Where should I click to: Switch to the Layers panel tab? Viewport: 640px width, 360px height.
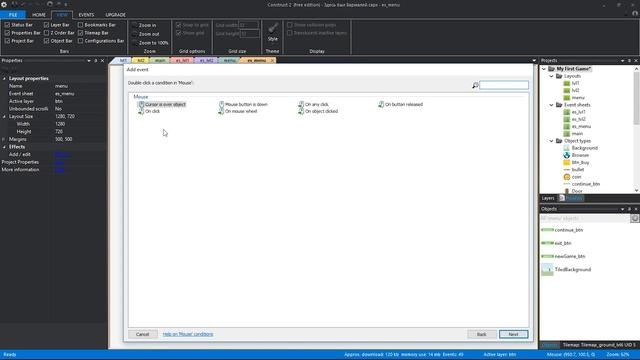pyautogui.click(x=548, y=198)
